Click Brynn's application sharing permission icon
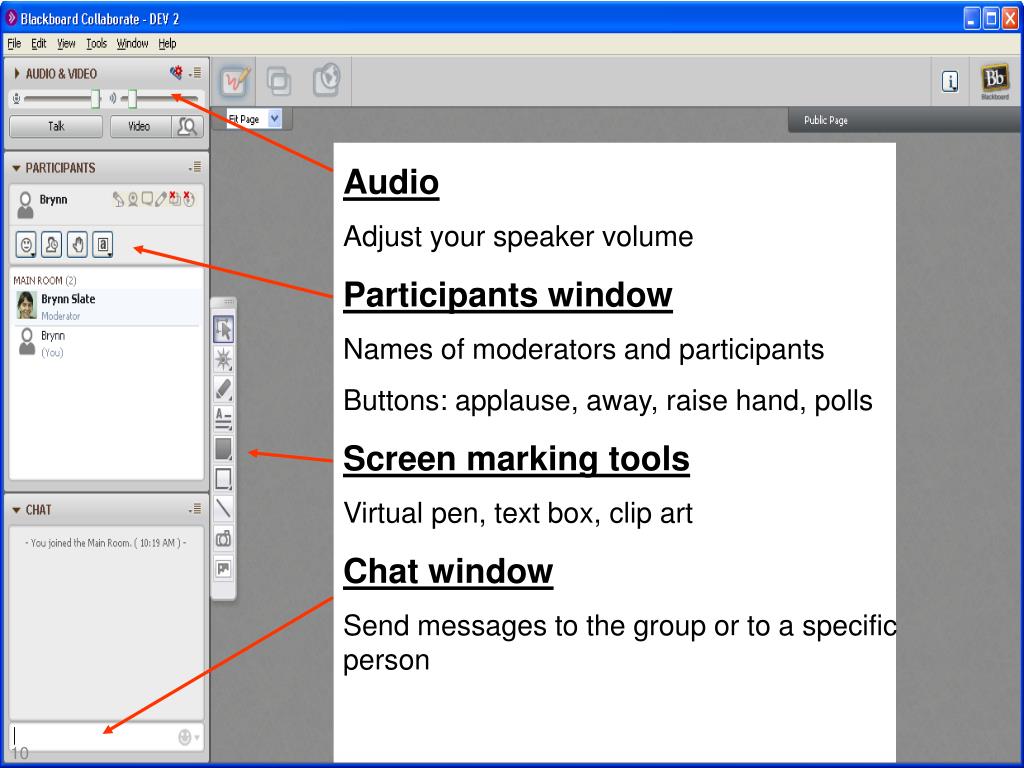Viewport: 1024px width, 768px height. coord(175,199)
